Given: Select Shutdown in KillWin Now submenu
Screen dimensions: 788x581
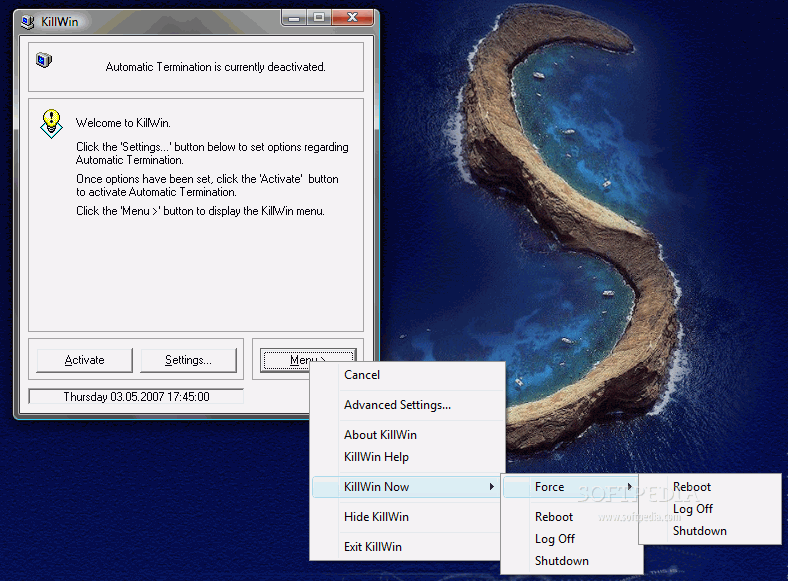Looking at the screenshot, I should point(572,561).
